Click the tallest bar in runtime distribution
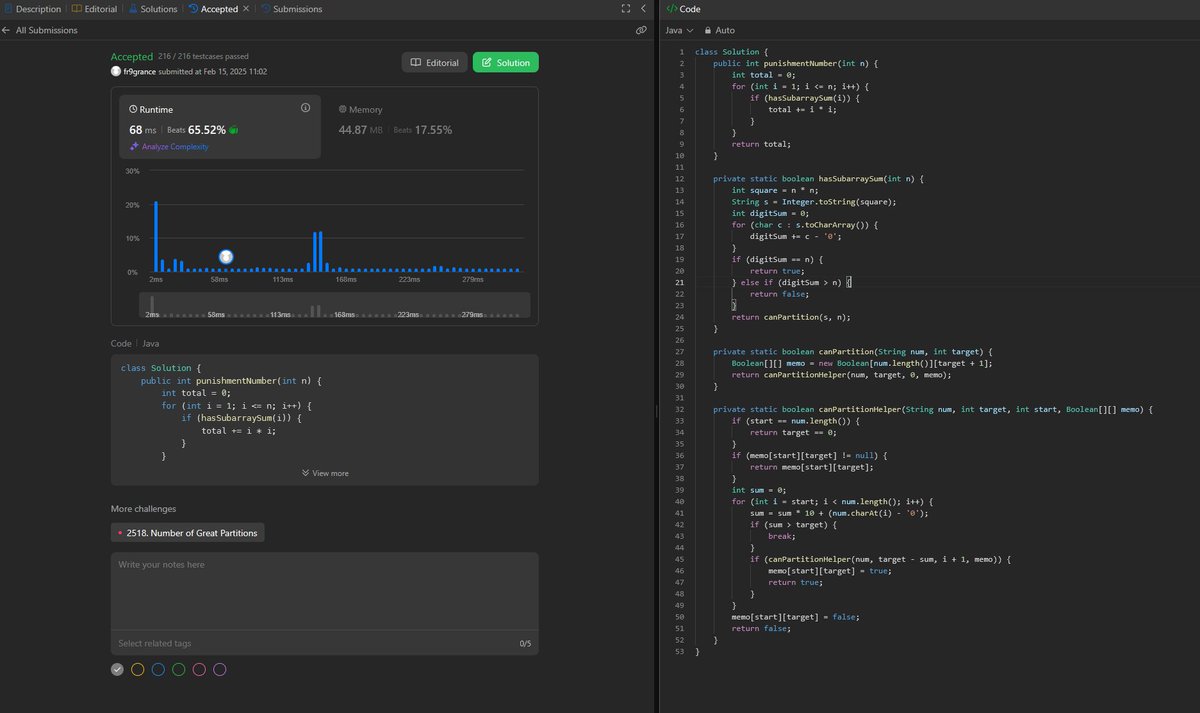1200x713 pixels. (x=156, y=236)
